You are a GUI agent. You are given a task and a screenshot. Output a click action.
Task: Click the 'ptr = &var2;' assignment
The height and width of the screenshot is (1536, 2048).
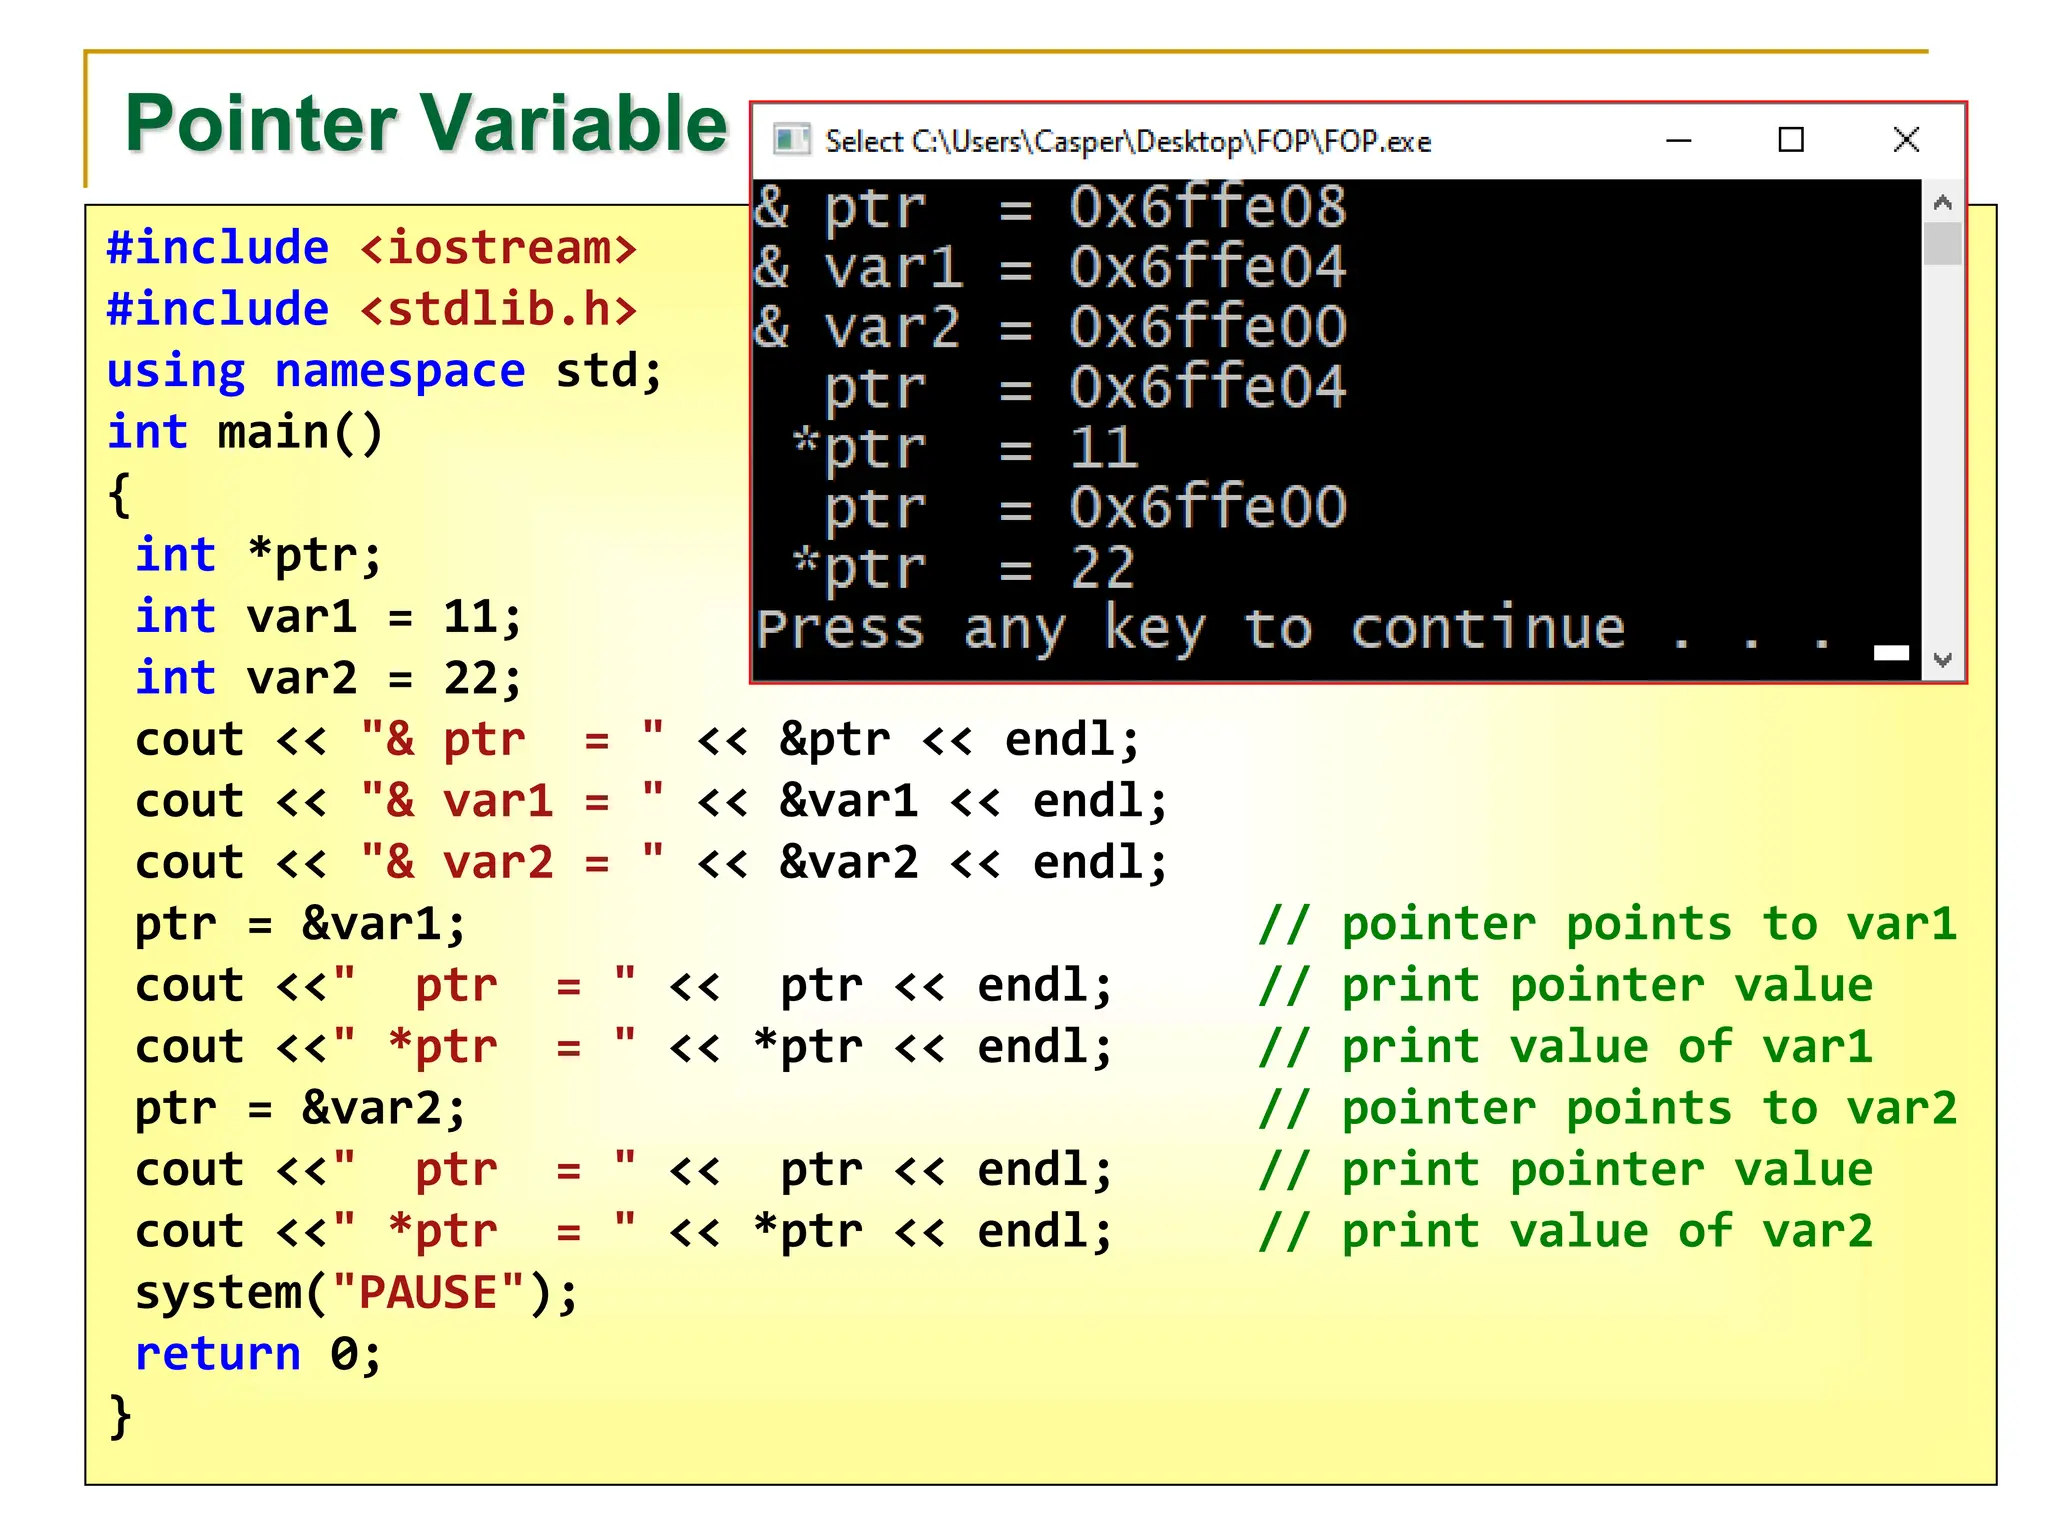300,1108
